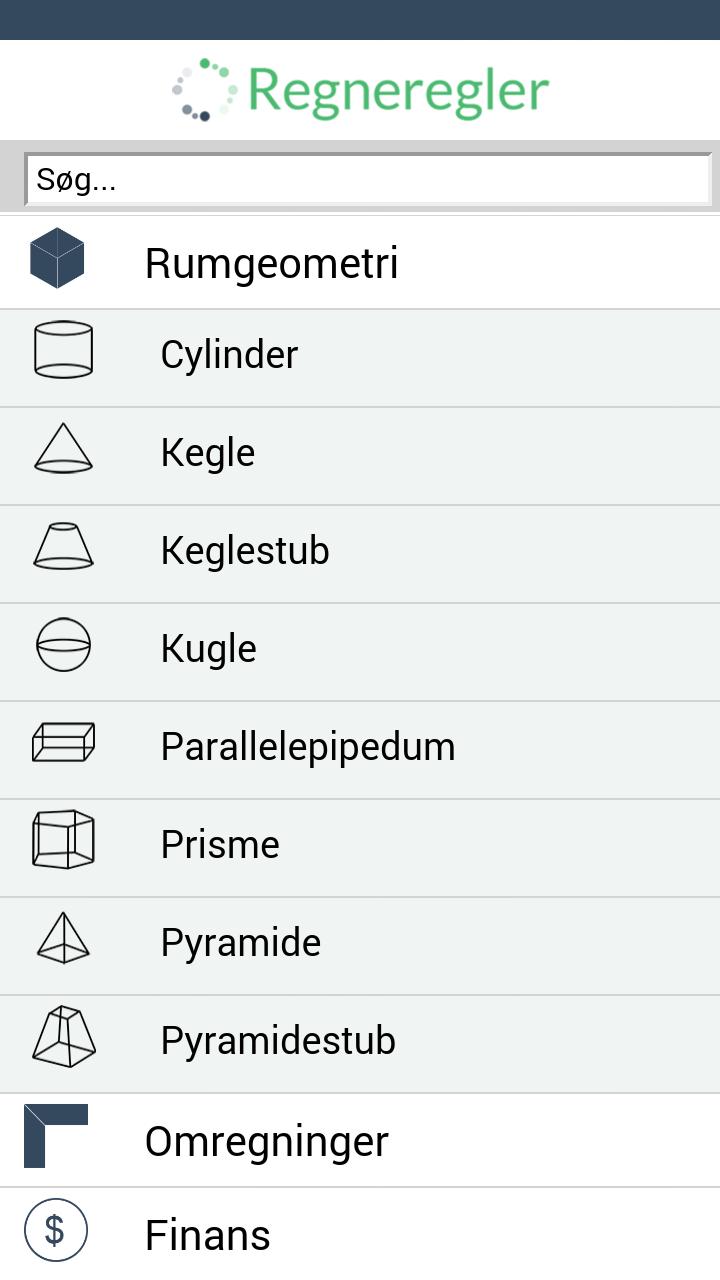Viewport: 720px width, 1280px height.
Task: Collapse the Rumgeometri category
Action: click(271, 263)
